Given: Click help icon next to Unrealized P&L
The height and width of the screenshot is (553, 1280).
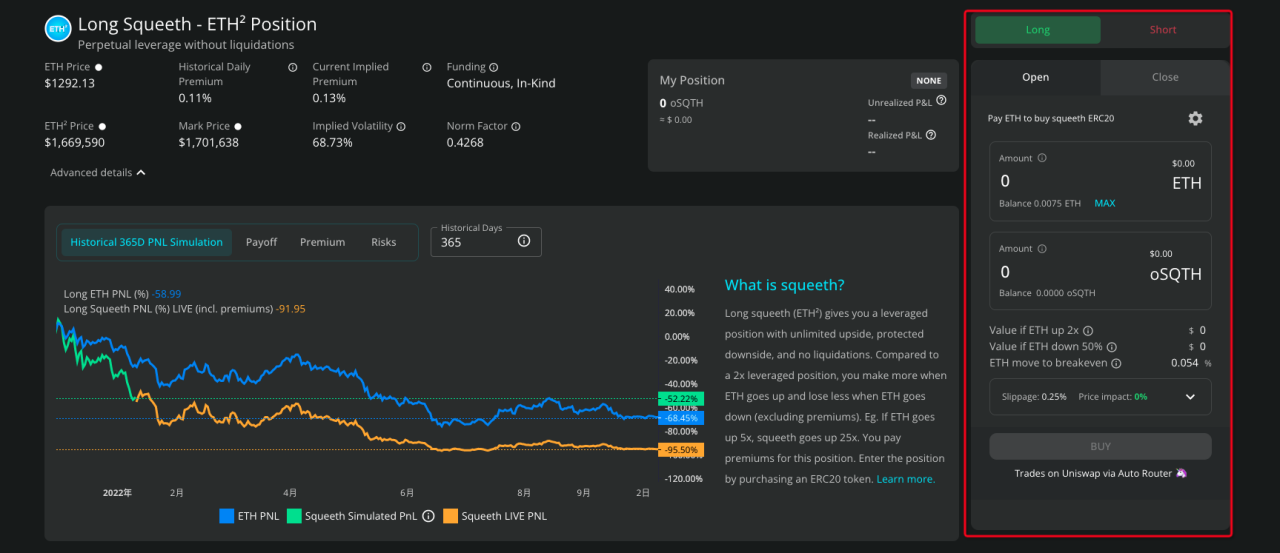Looking at the screenshot, I should click(941, 101).
